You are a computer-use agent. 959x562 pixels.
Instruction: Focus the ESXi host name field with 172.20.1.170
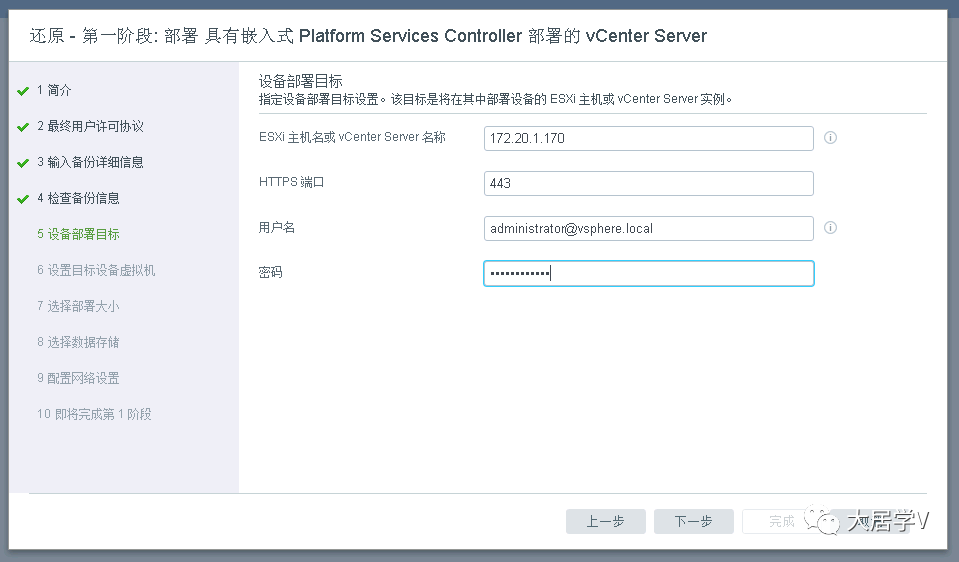(x=649, y=138)
